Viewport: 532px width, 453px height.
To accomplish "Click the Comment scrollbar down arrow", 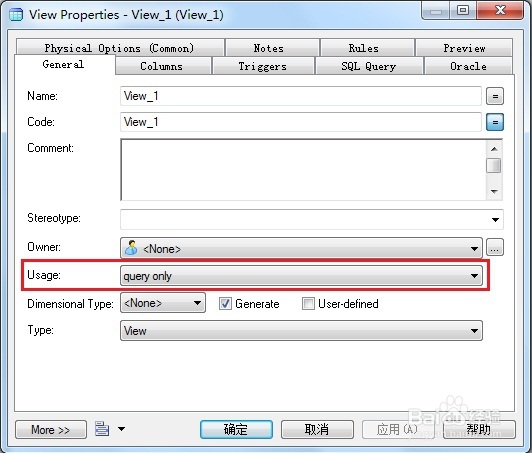I will tap(494, 192).
